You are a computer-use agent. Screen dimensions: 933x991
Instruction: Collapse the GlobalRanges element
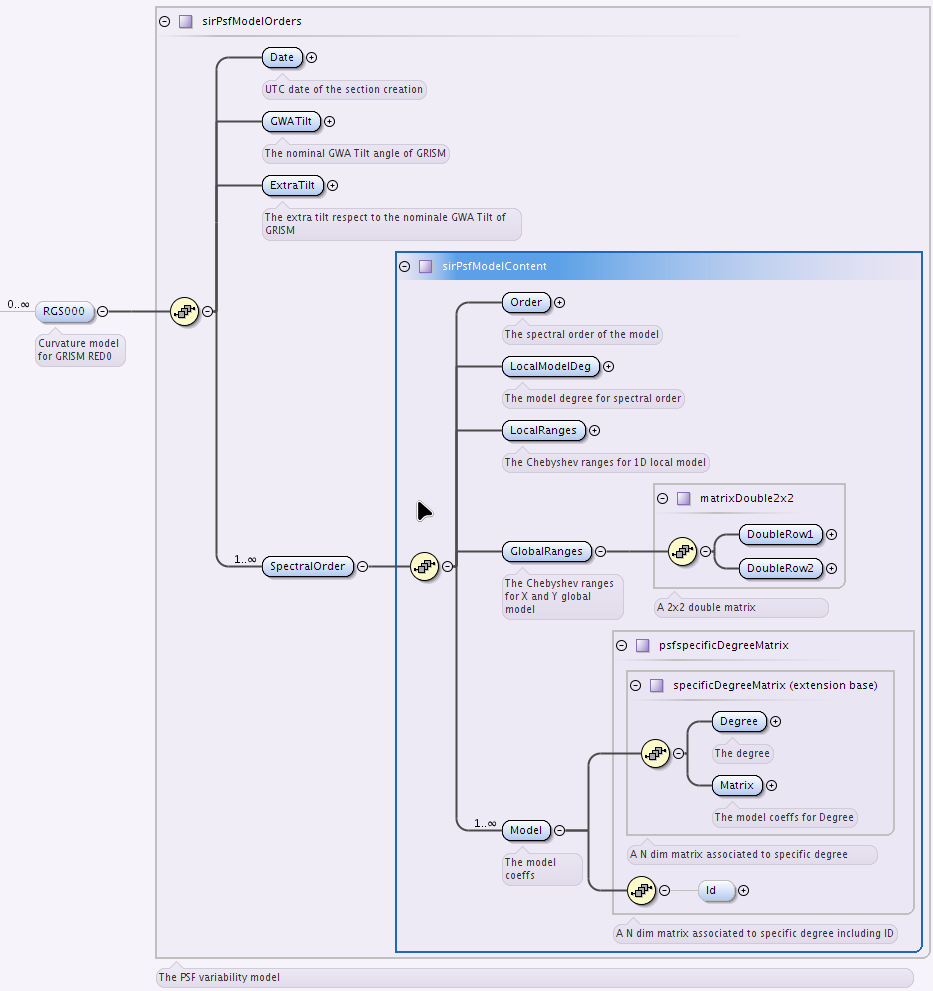tap(601, 552)
